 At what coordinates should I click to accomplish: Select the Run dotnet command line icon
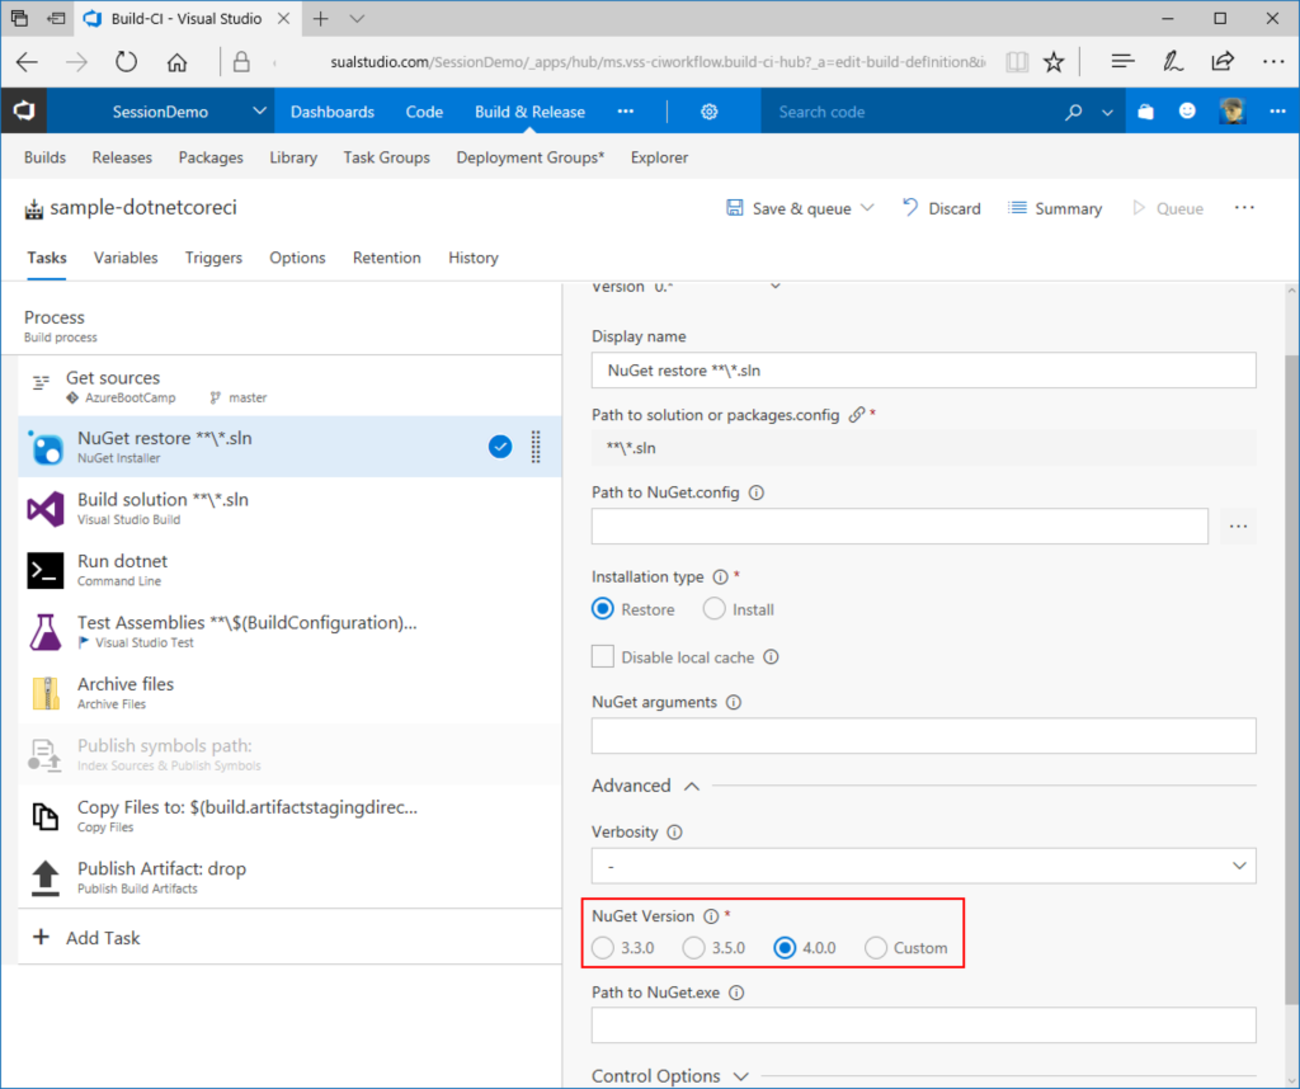45,570
